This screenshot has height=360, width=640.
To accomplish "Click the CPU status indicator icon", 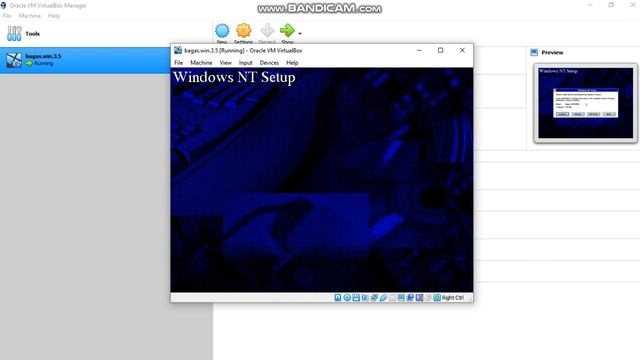I will coord(419,298).
